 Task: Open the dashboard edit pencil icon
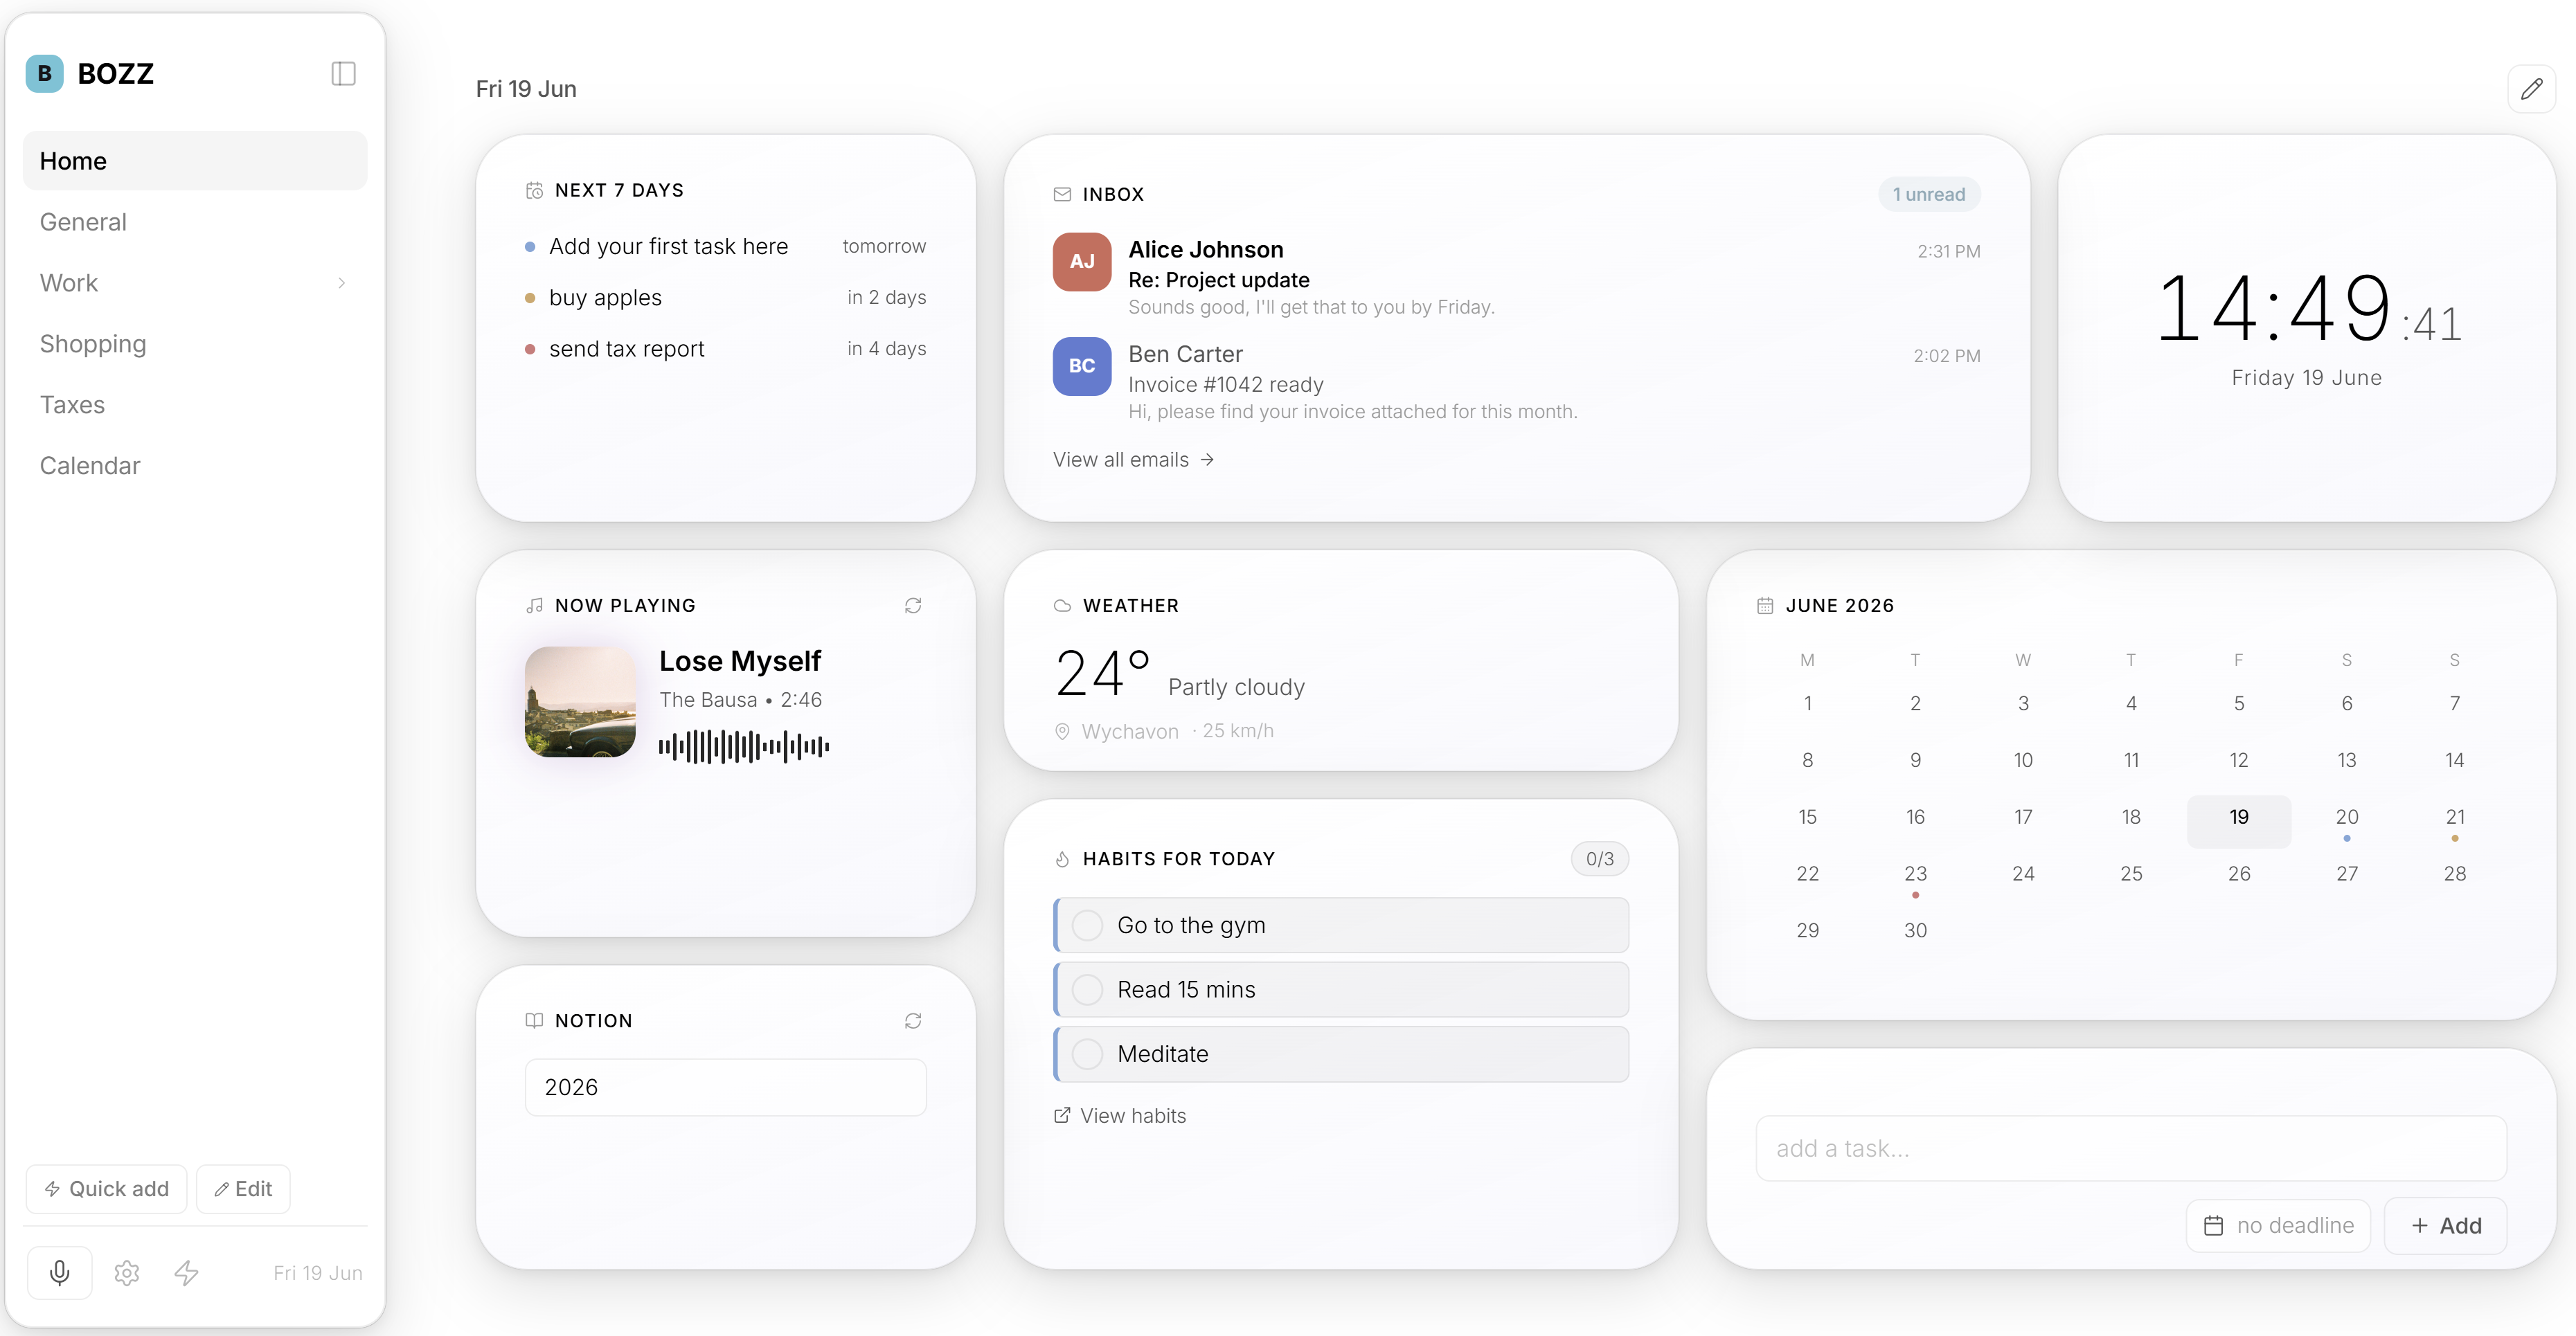[x=2531, y=89]
